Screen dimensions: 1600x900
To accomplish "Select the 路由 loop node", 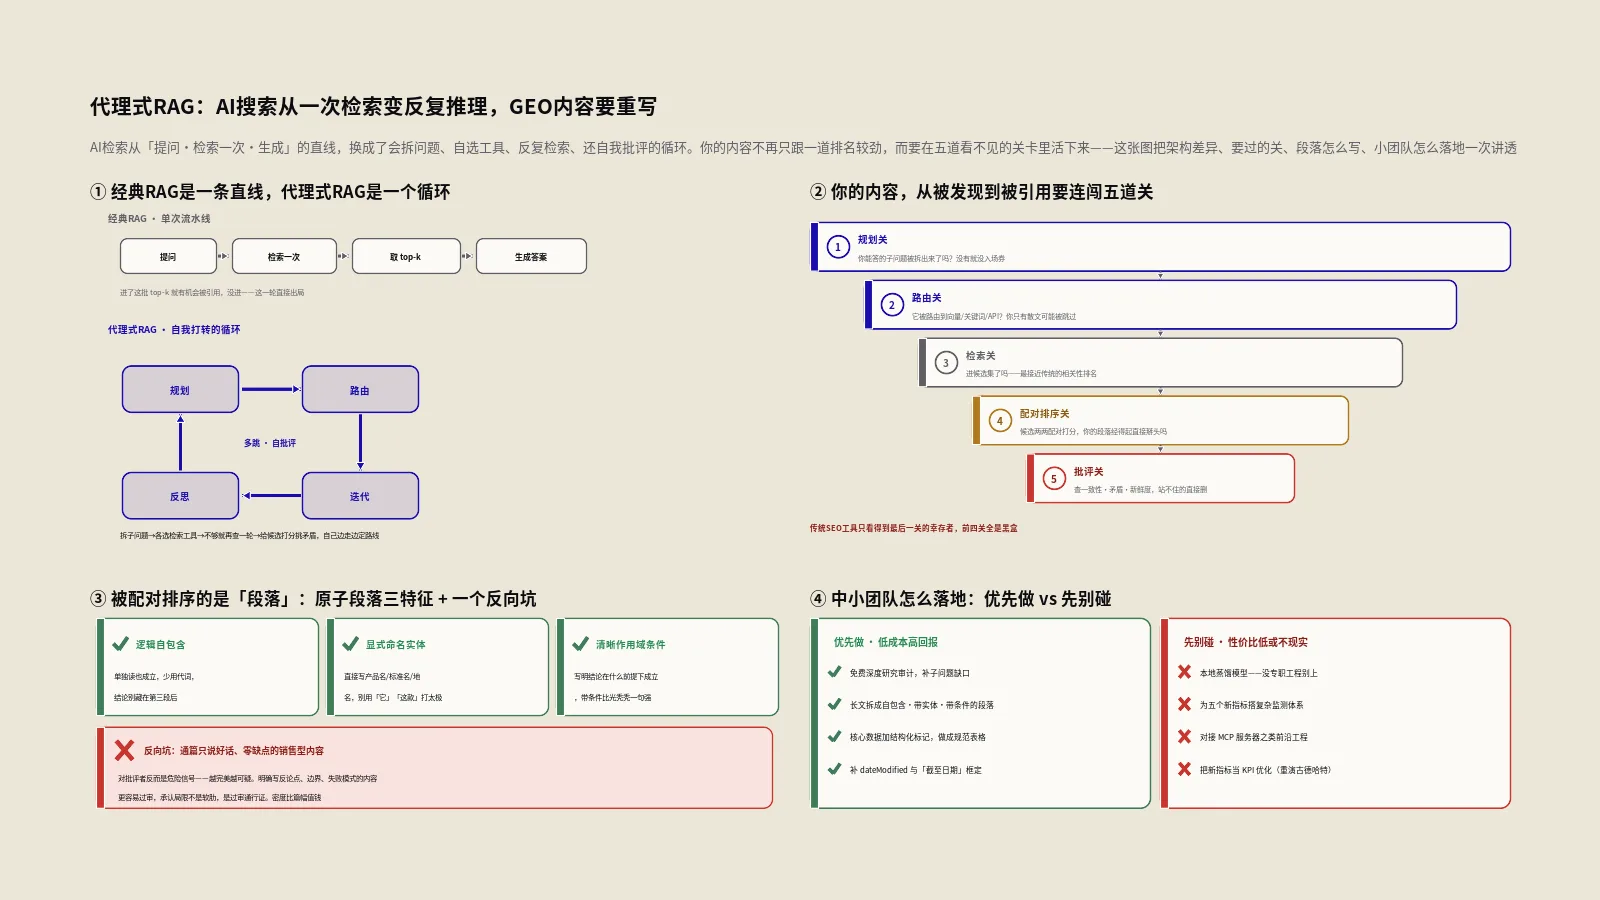I will click(x=360, y=389).
